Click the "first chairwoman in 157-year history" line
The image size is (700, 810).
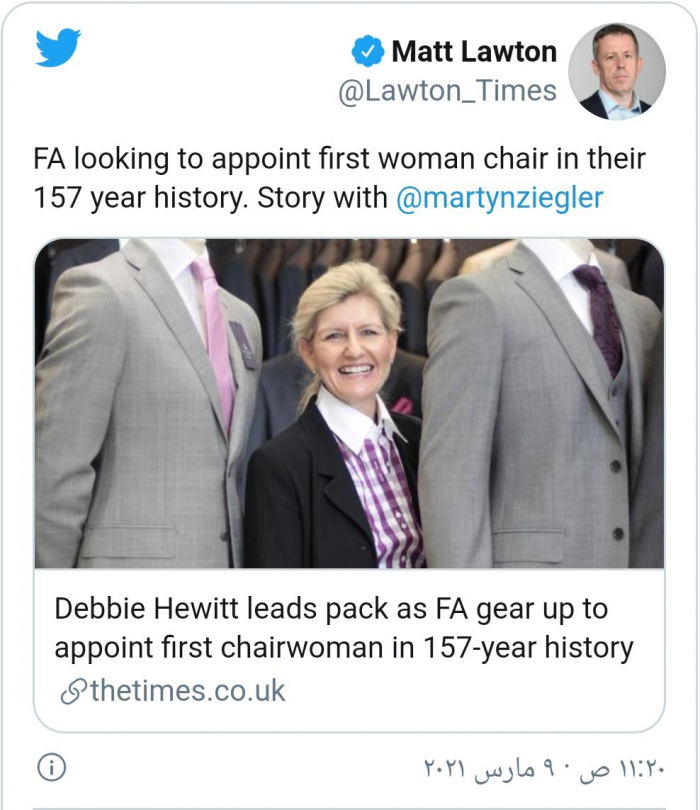pyautogui.click(x=343, y=648)
